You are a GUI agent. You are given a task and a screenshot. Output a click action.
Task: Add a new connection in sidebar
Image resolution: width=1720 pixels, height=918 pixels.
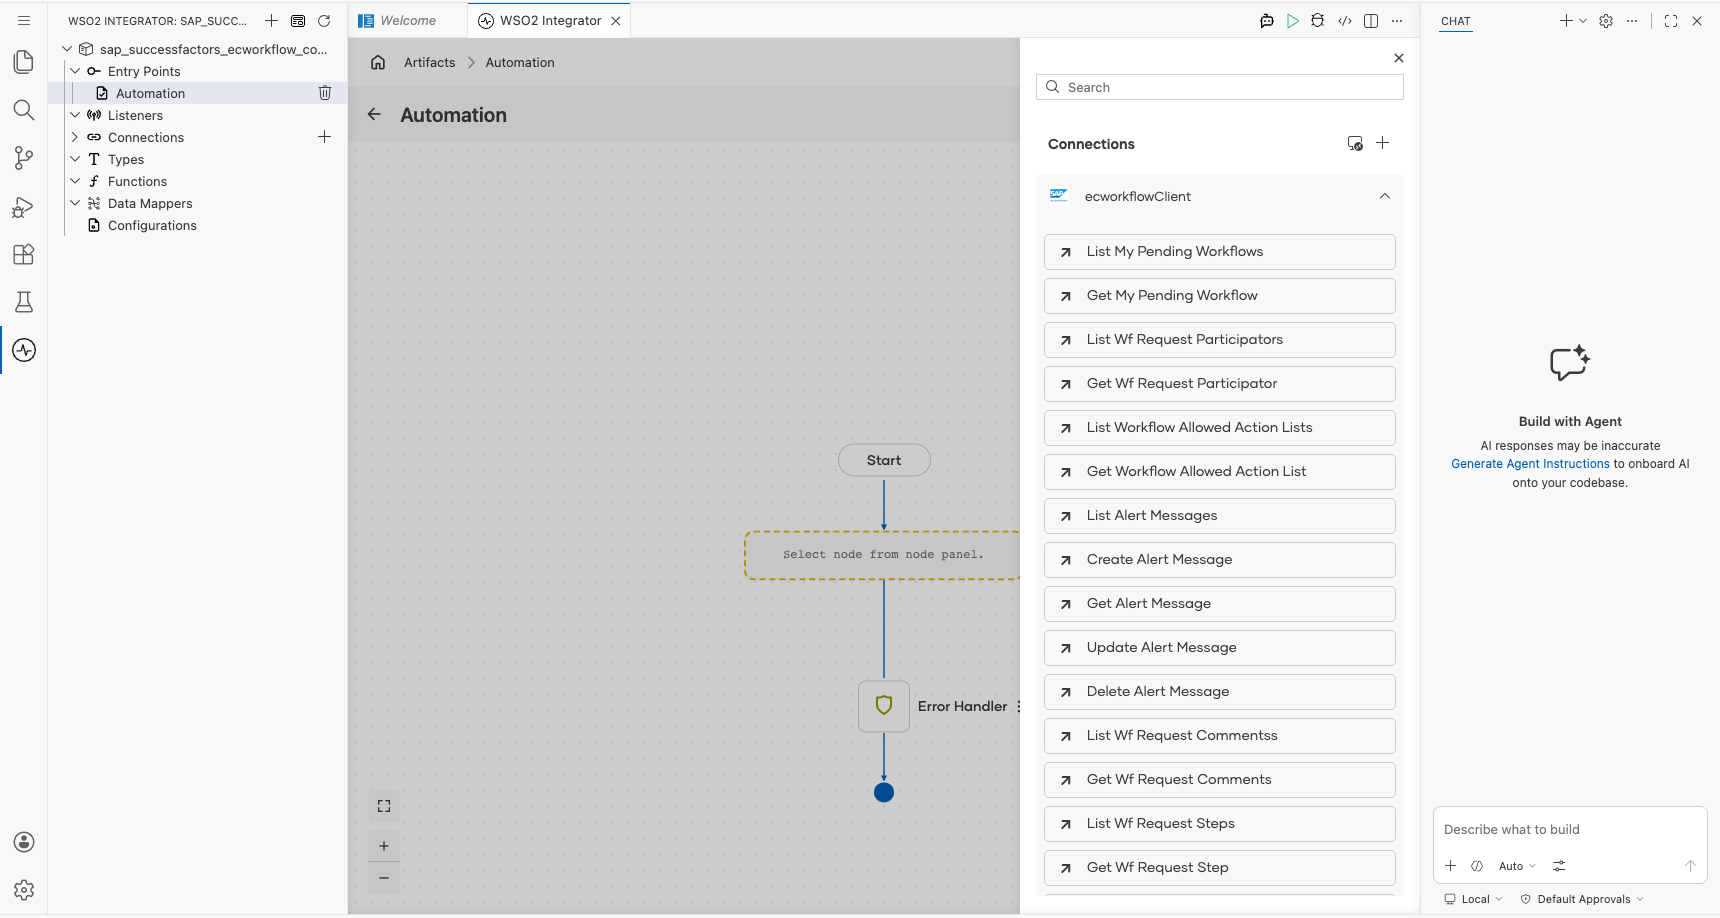324,137
